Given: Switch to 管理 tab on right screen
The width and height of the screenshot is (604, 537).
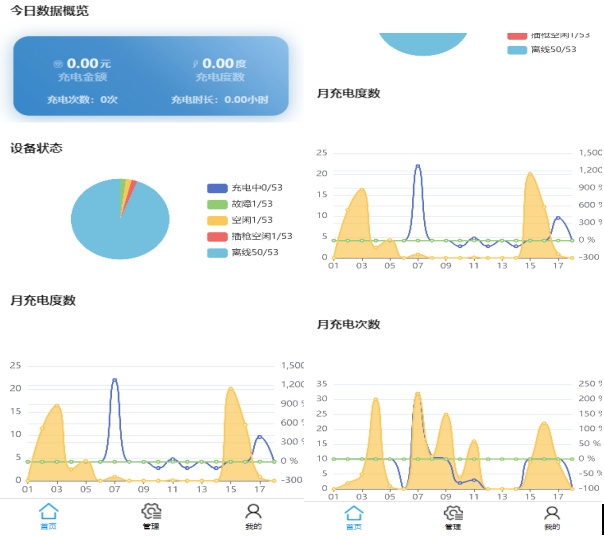Looking at the screenshot, I should pos(453,517).
